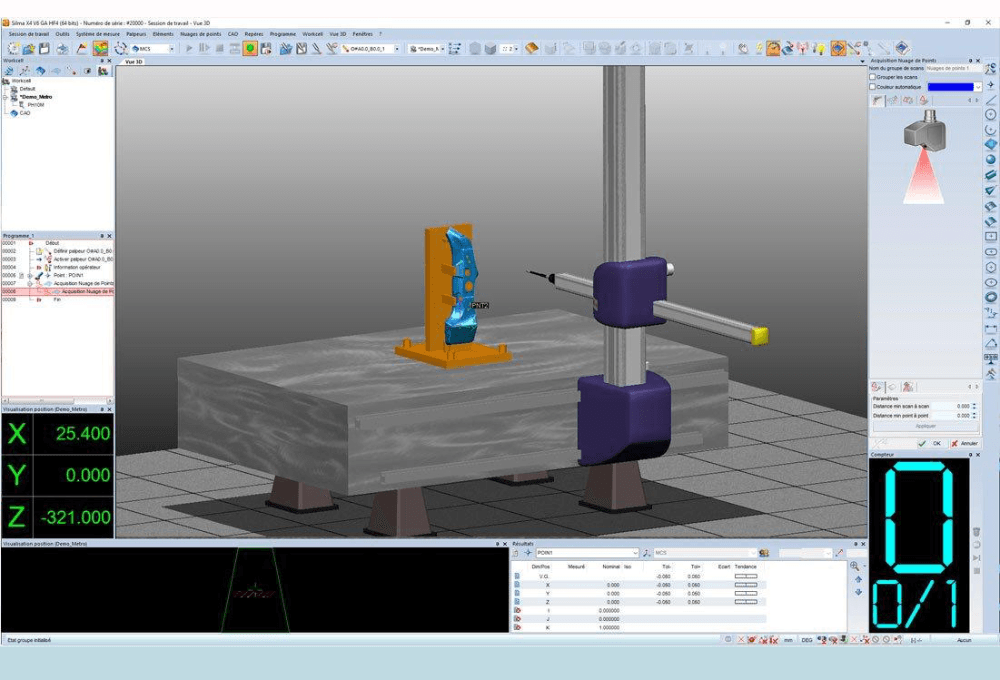
Task: Click the gold solid block toolbar icon
Action: coord(531,48)
